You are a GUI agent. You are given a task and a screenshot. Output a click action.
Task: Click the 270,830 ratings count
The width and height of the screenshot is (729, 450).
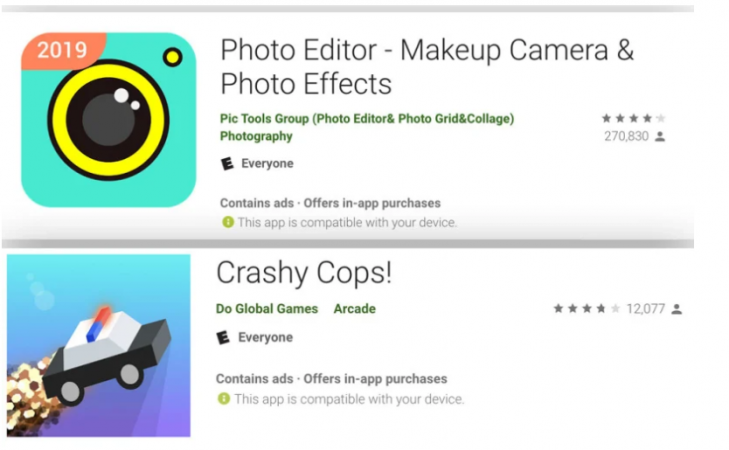[x=626, y=136]
